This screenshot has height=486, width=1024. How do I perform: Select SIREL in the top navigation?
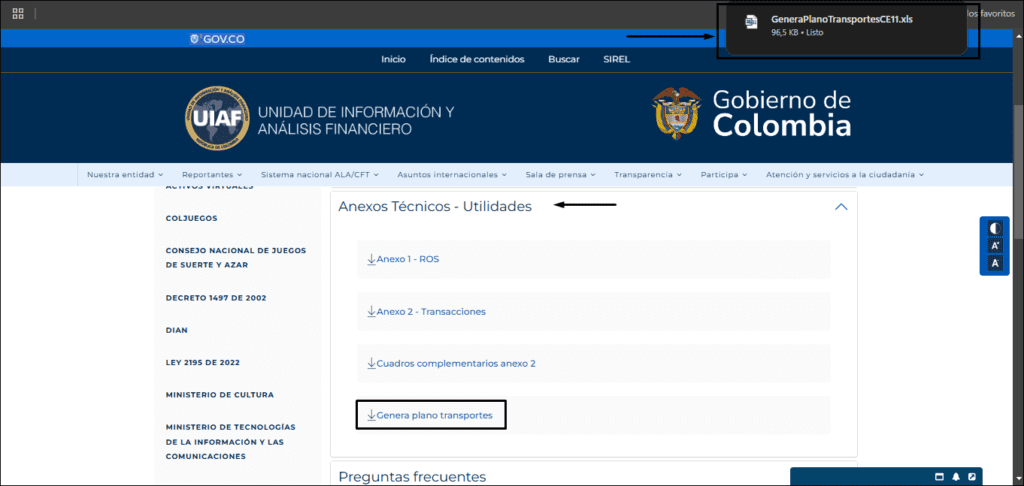(616, 59)
